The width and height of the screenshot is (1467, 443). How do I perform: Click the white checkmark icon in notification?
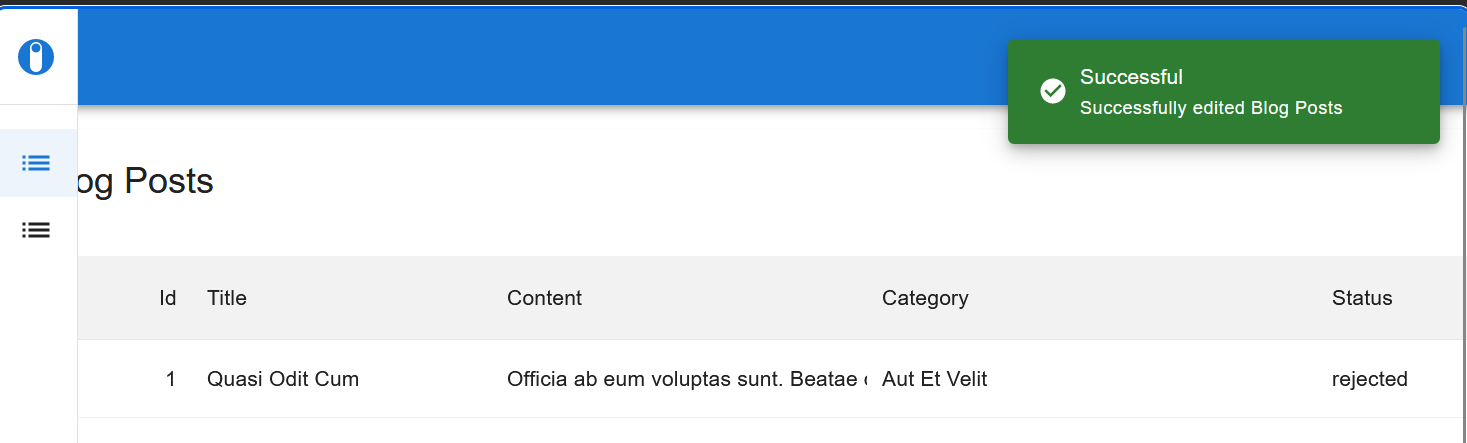click(1053, 91)
